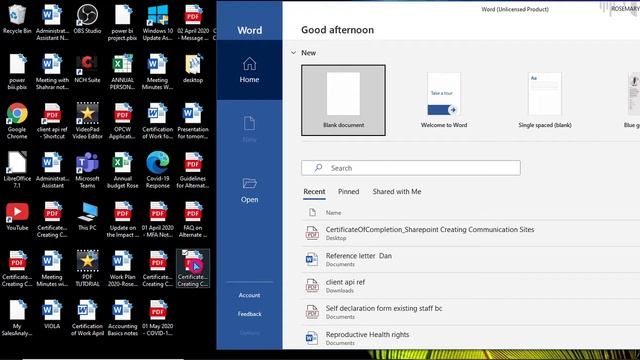Select the This PC desktop icon
Viewport: 640px width, 360px height.
click(87, 216)
